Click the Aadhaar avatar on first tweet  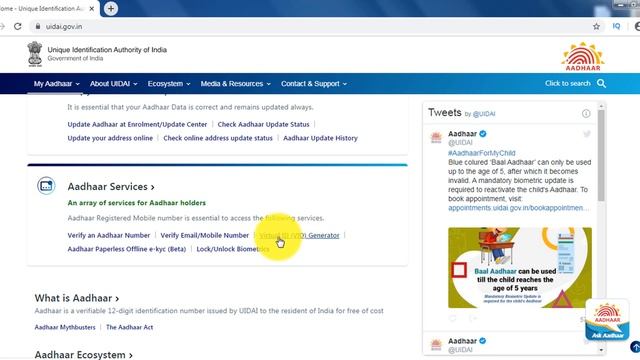coord(436,137)
